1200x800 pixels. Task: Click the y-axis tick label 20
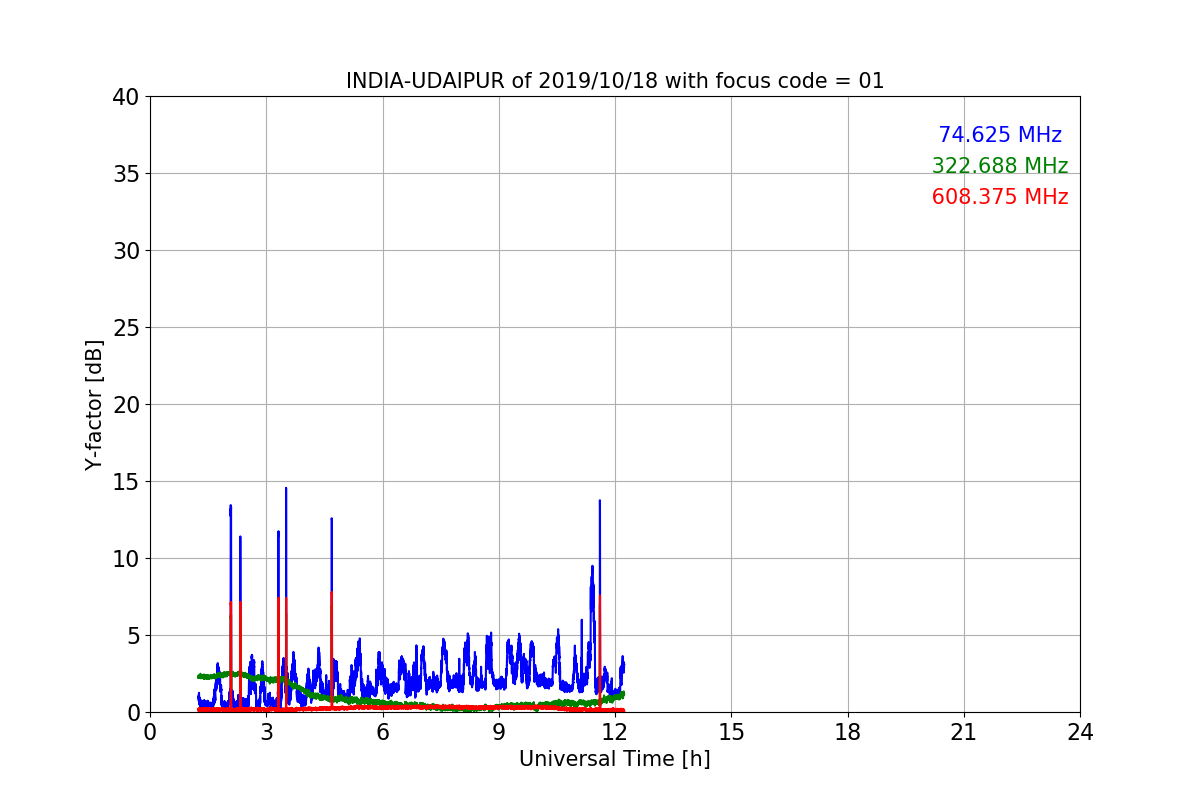(x=125, y=405)
